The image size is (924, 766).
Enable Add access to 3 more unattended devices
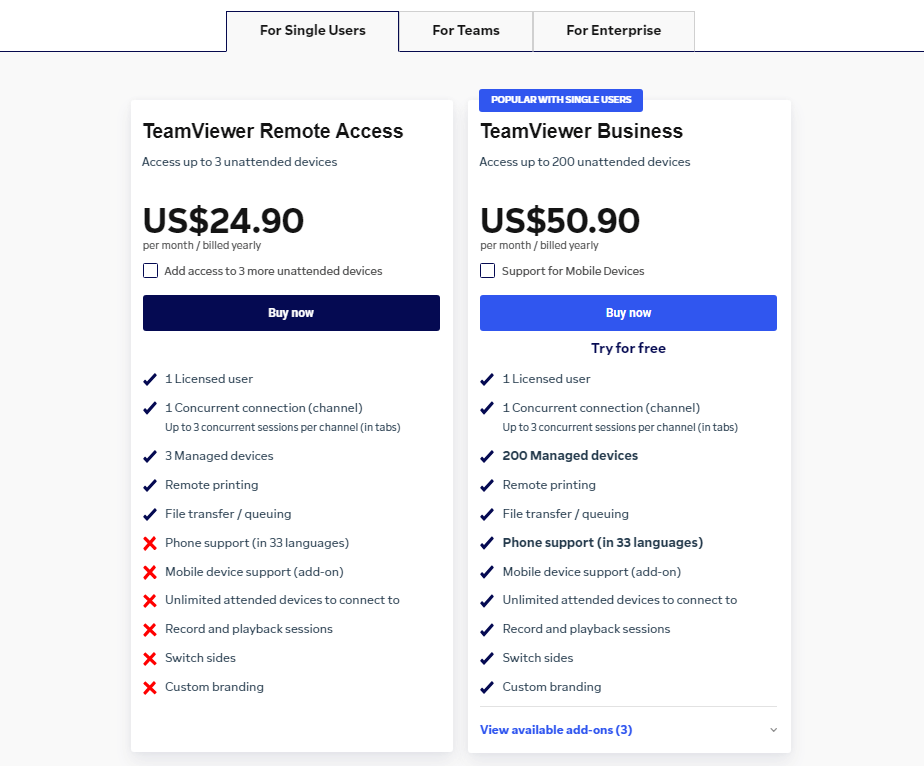(150, 271)
